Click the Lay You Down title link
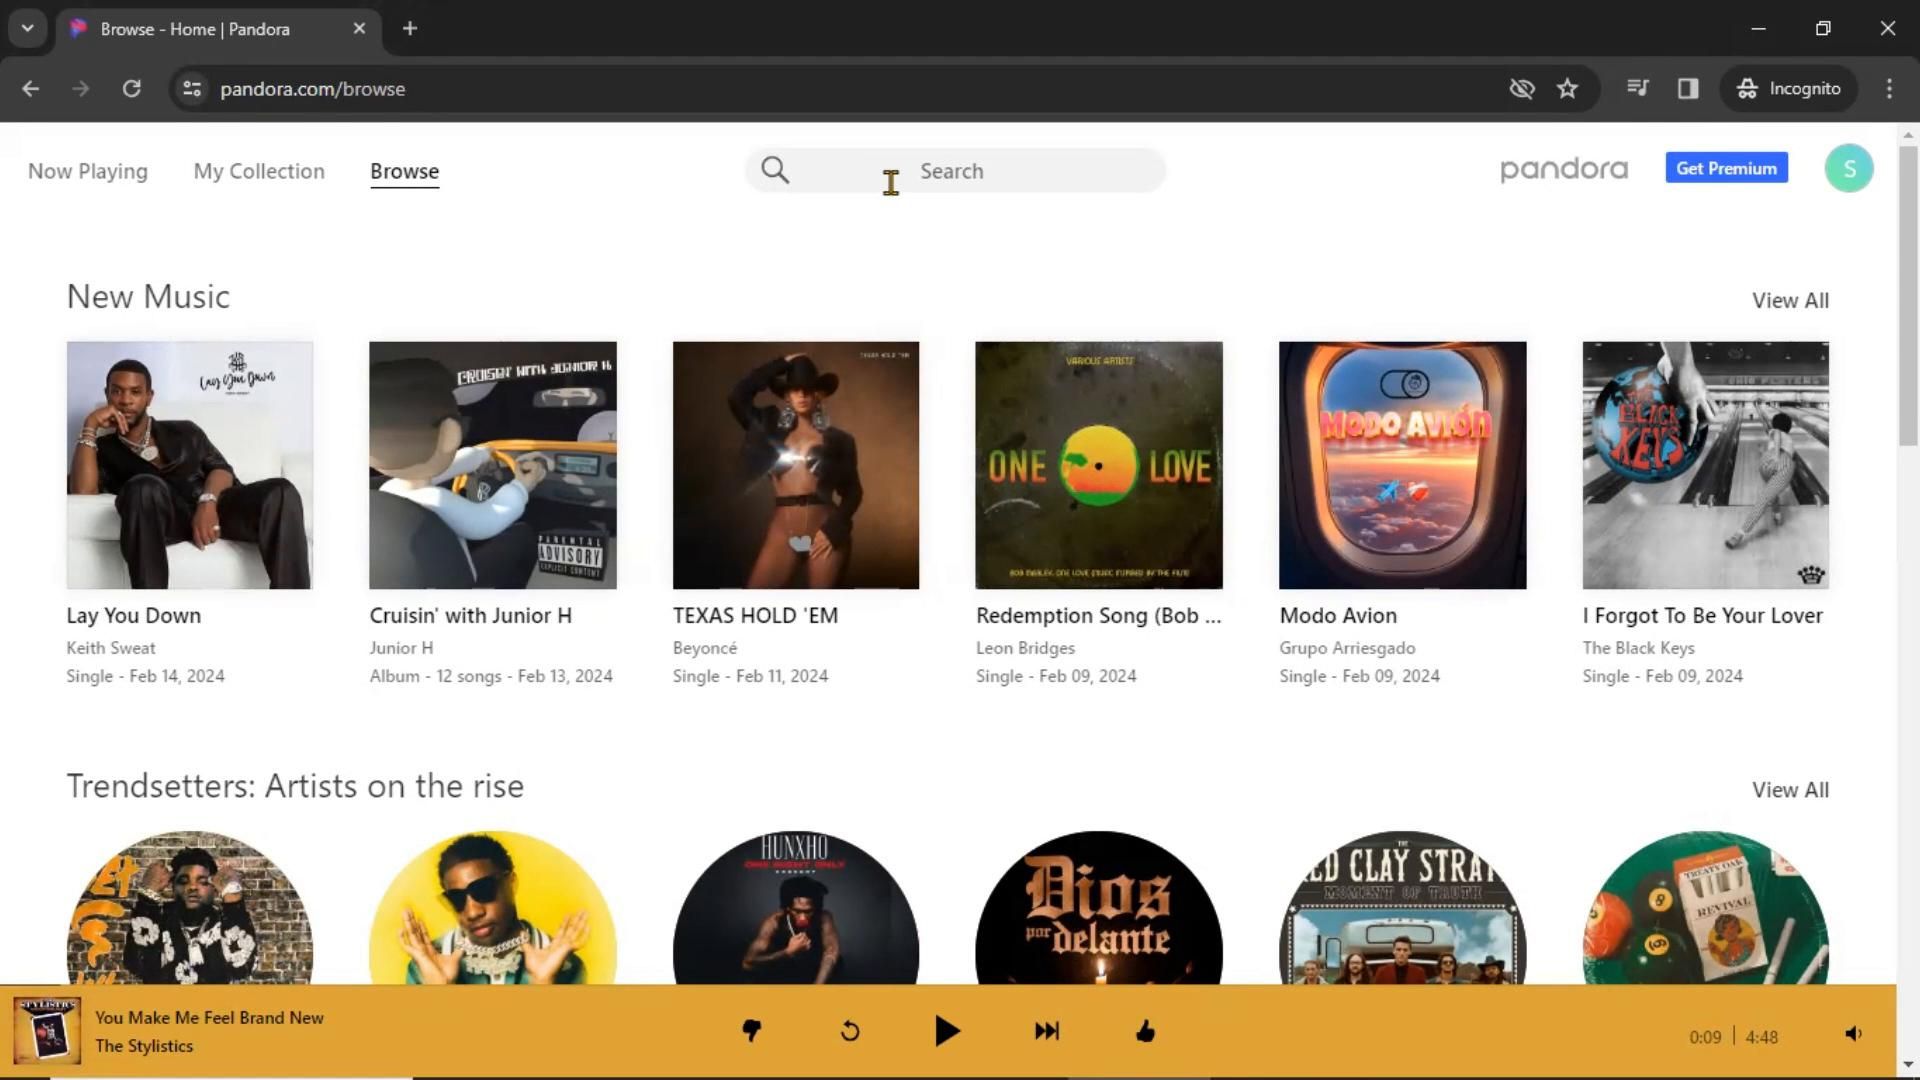The image size is (1920, 1080). pyautogui.click(x=134, y=616)
